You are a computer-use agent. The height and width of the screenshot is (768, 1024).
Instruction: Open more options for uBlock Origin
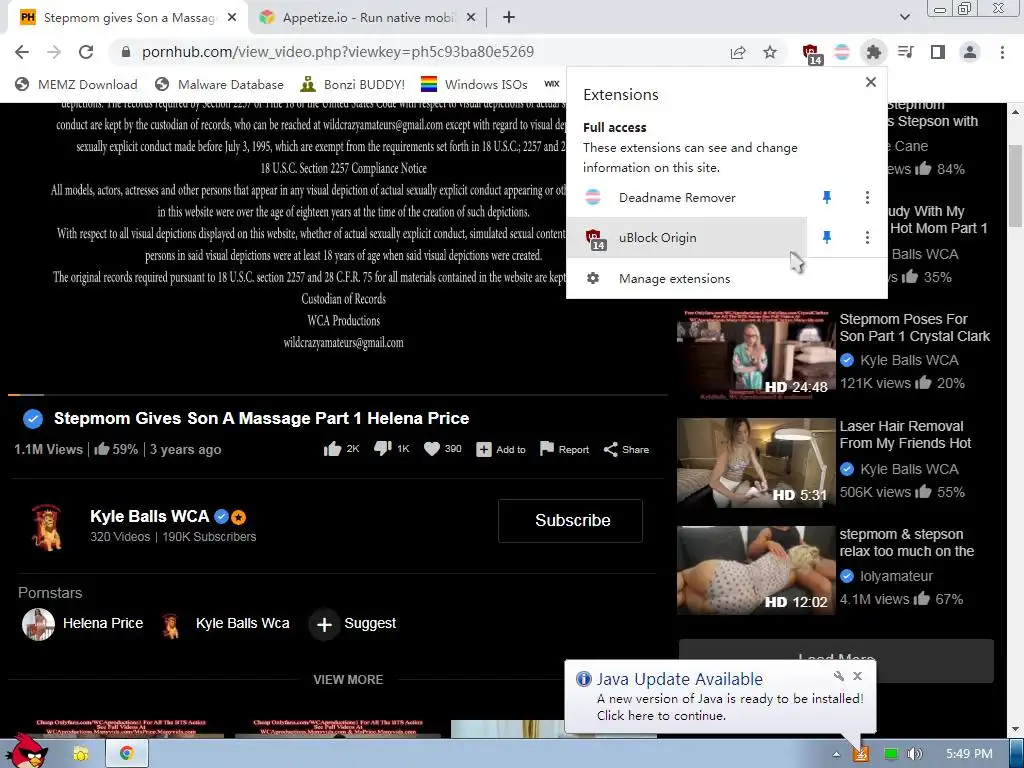pyautogui.click(x=867, y=237)
